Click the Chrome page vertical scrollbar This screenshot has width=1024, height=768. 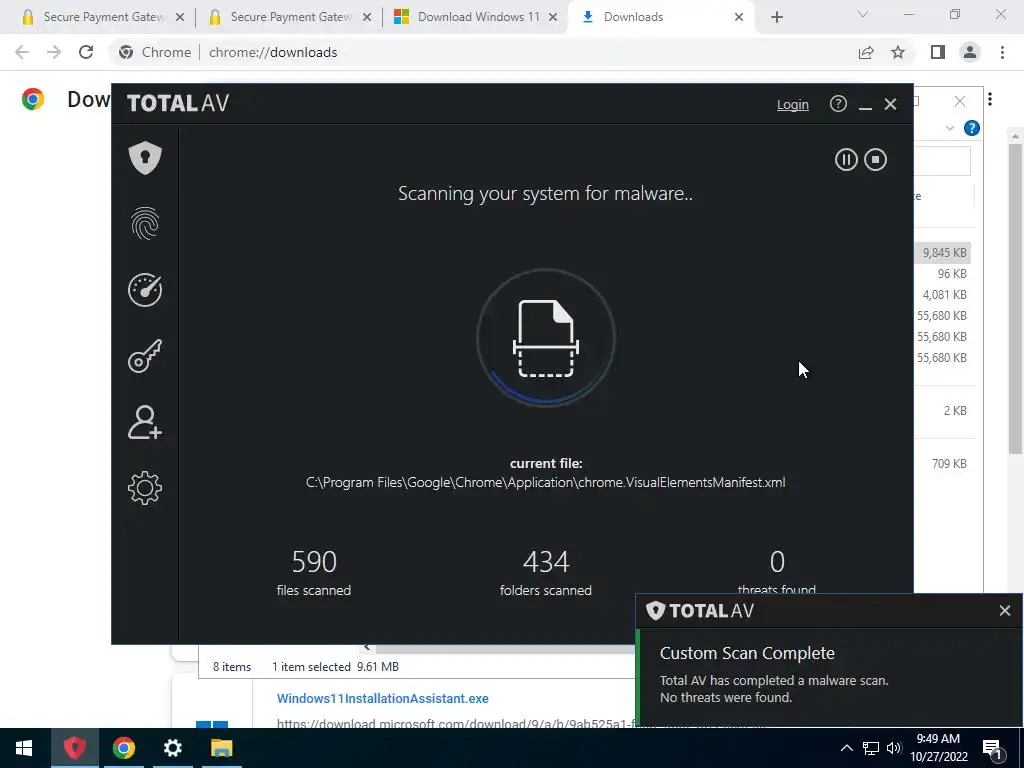tap(1015, 298)
